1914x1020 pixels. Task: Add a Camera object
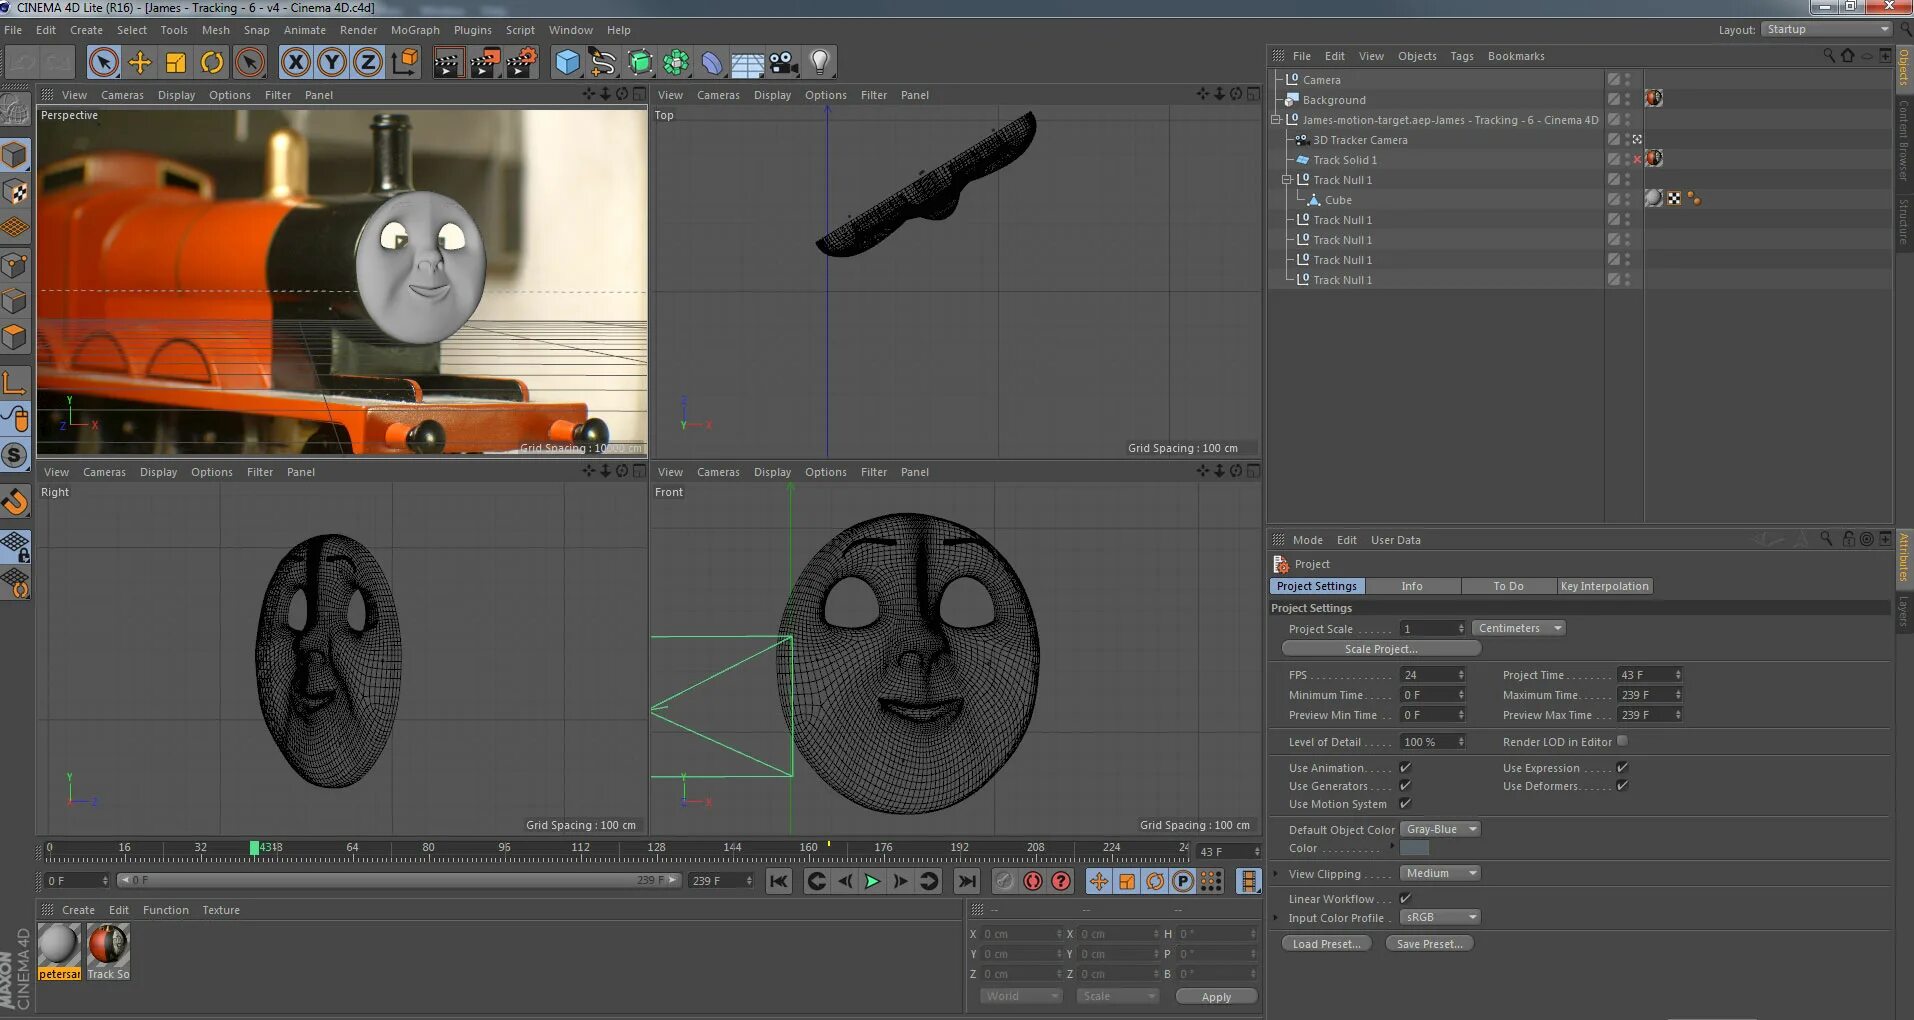click(783, 63)
